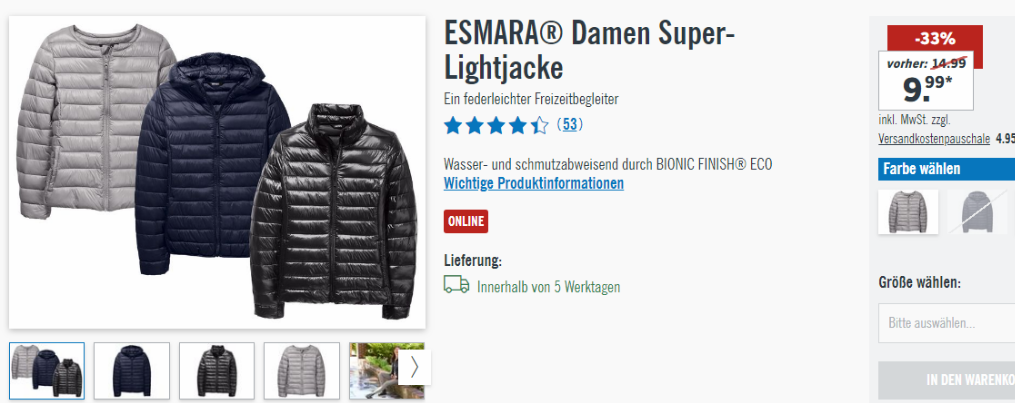Viewport: 1015px width, 403px height.
Task: Click the first rating star
Action: [x=453, y=125]
